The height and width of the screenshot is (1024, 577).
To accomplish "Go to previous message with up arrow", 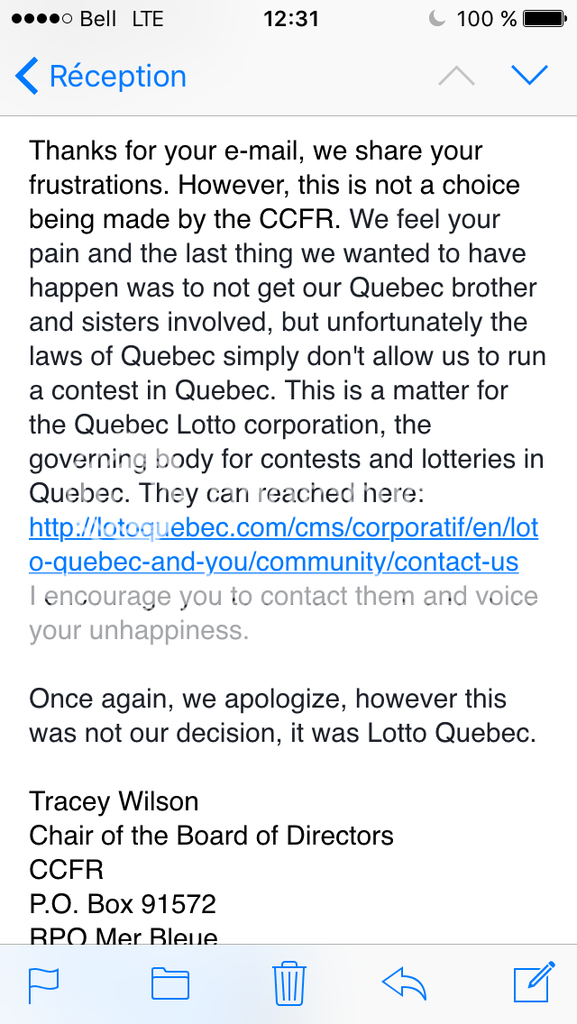I will click(456, 76).
